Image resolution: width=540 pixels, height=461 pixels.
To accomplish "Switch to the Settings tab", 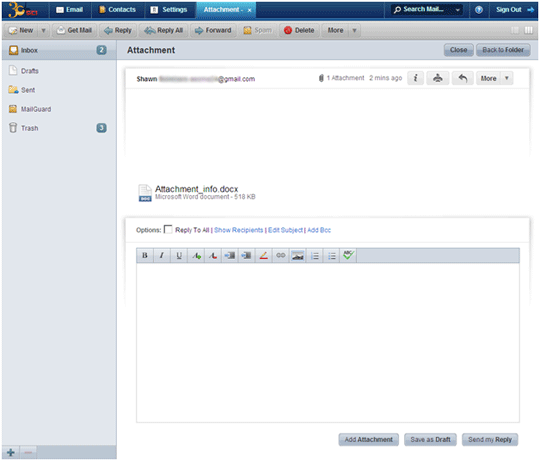I will click(x=169, y=10).
